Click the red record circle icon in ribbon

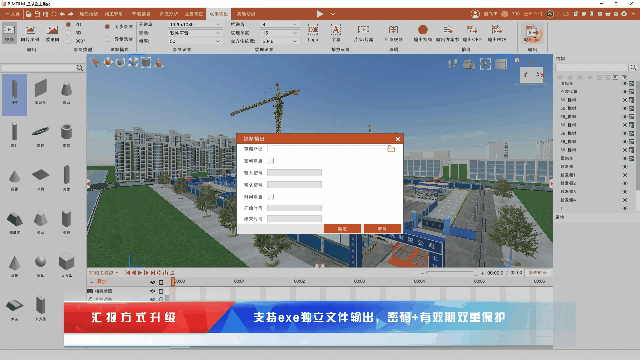tap(422, 30)
